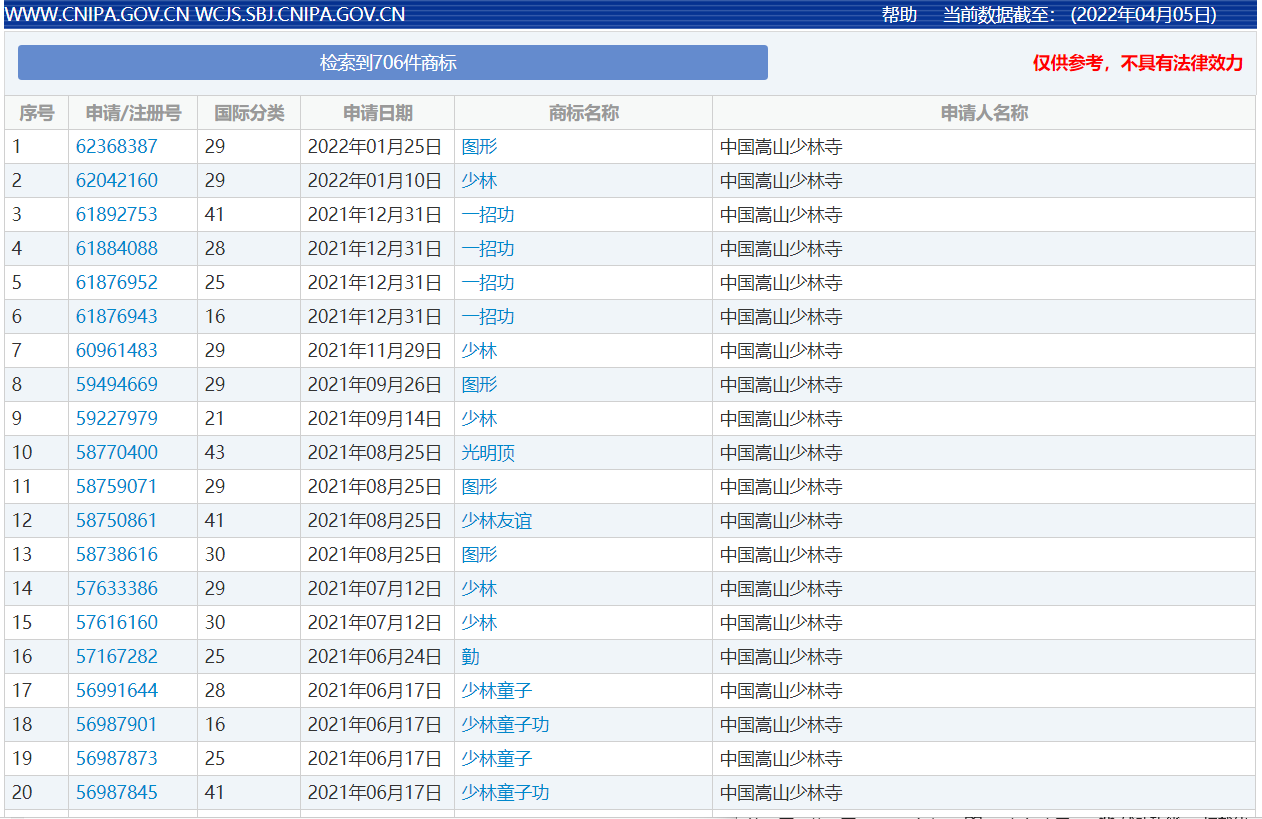The height and width of the screenshot is (819, 1262).
Task: Open registration number 61876943
Action: point(117,316)
